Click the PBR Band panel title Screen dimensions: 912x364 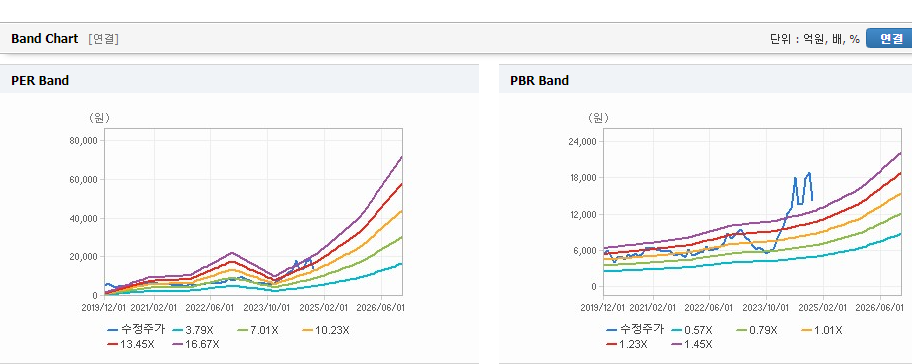pos(539,81)
